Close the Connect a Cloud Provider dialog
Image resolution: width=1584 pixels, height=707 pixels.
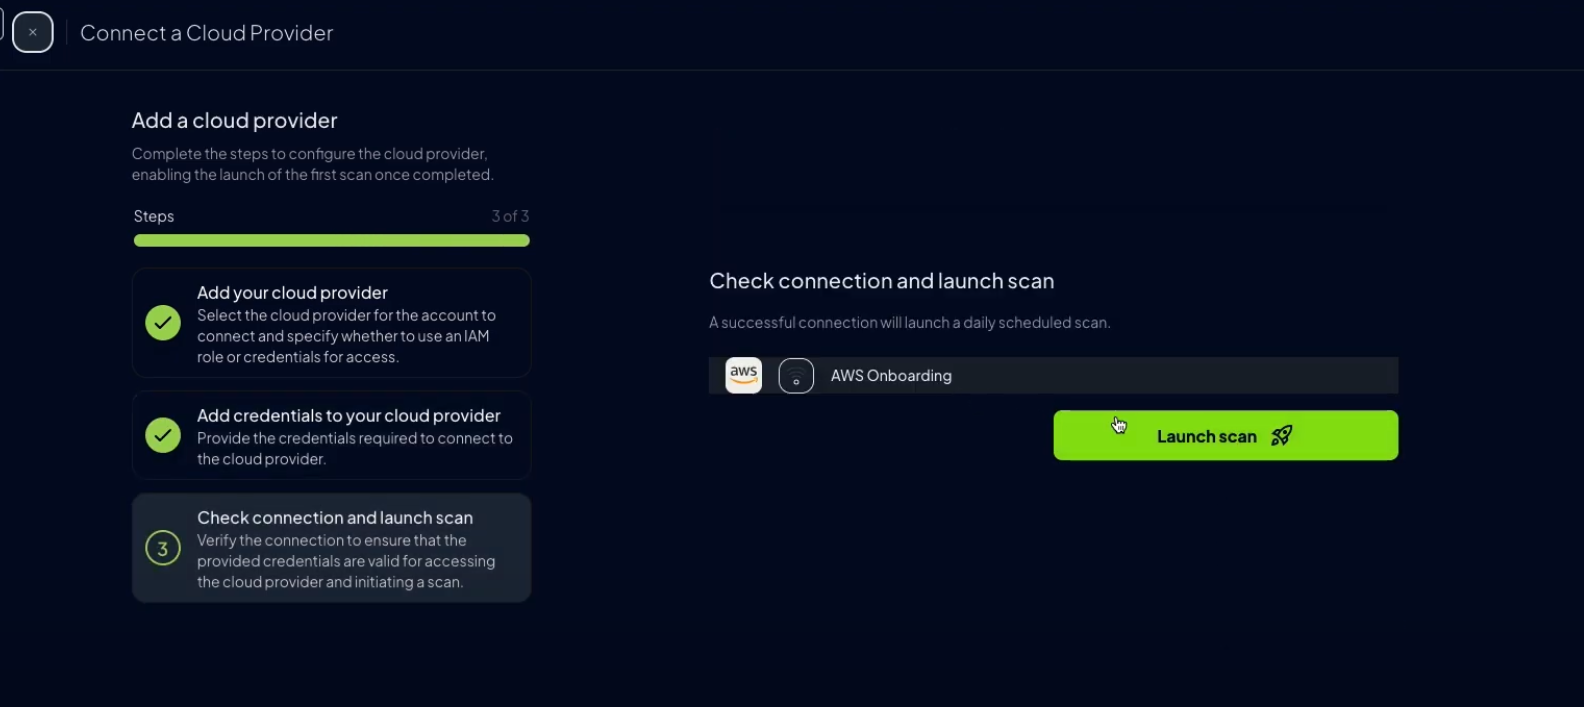coord(33,32)
